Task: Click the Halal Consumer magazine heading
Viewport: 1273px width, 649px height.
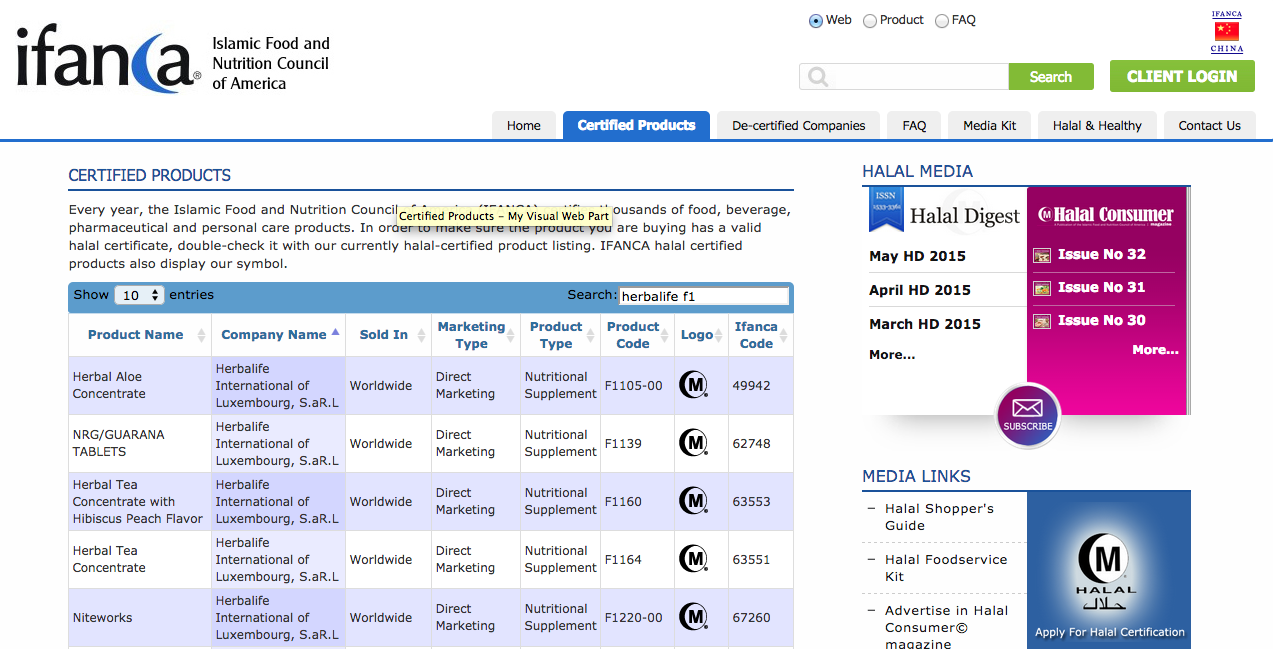Action: point(1106,215)
